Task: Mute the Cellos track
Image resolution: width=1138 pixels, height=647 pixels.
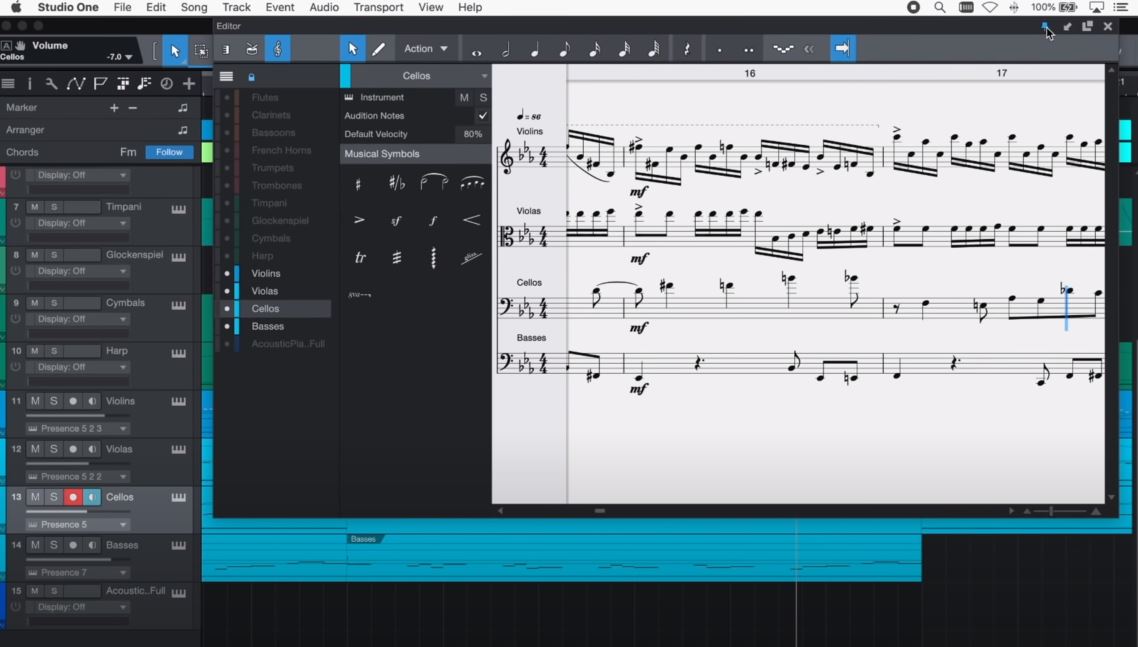Action: click(x=35, y=497)
